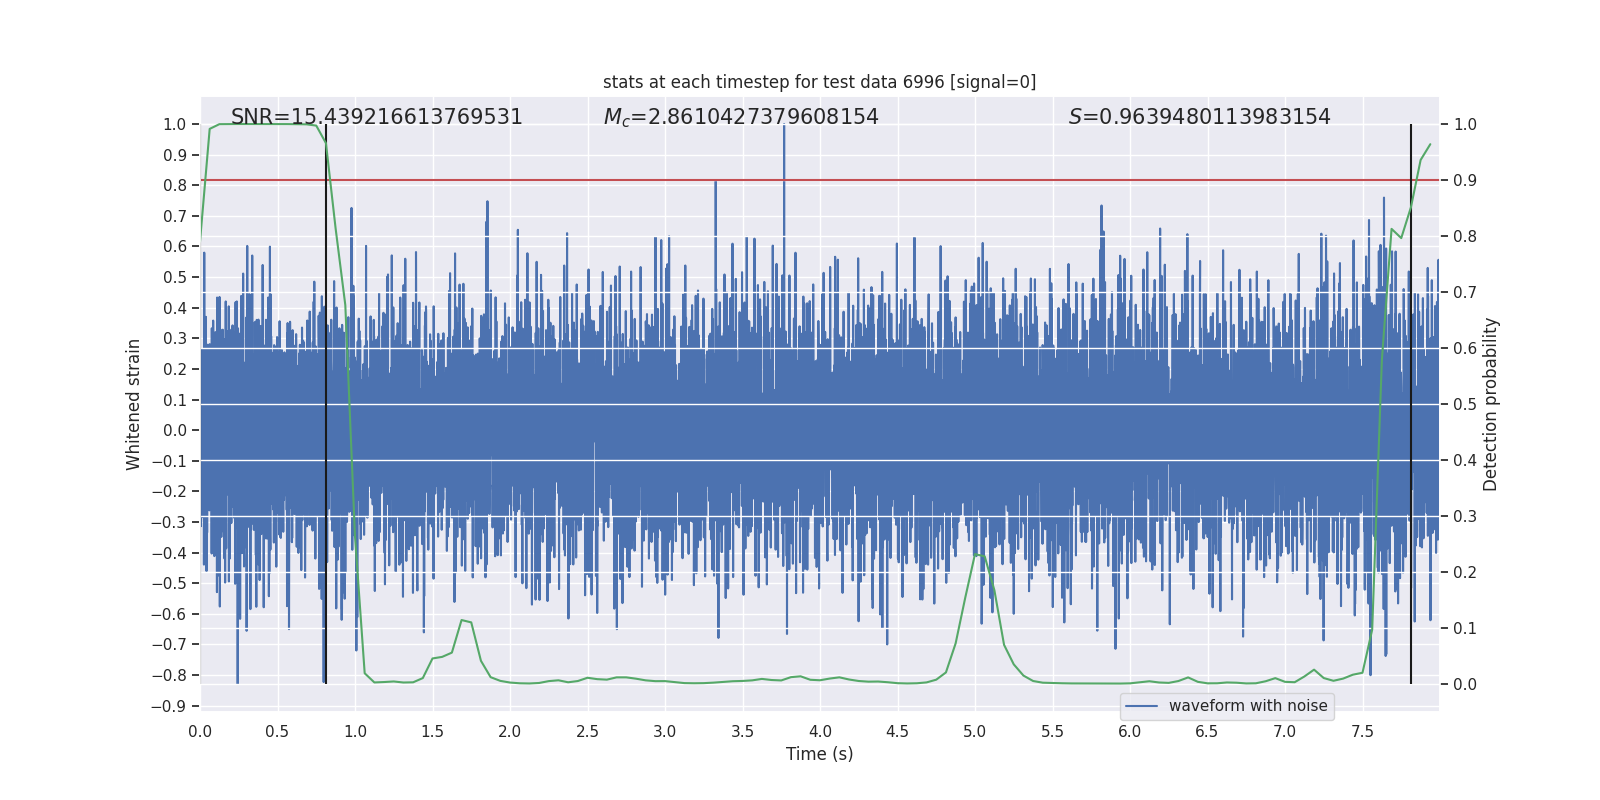The image size is (1600, 800).
Task: Click the right black vertical marker line
Action: click(x=1411, y=400)
